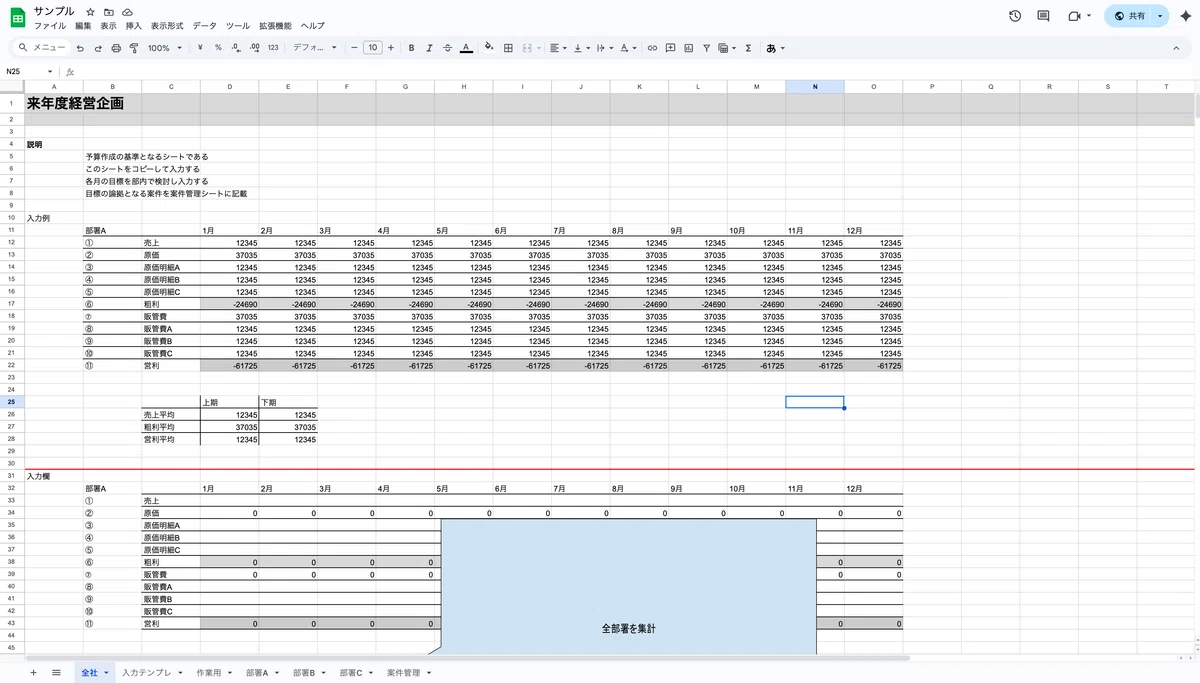The width and height of the screenshot is (1200, 683).
Task: Search menus in the メニュー box
Action: click(x=40, y=47)
